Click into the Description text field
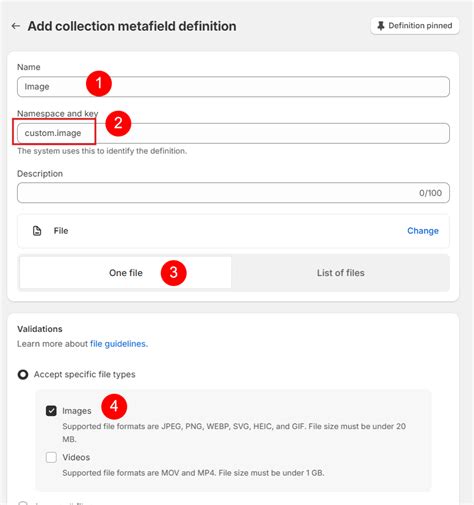474x505 pixels. [233, 193]
